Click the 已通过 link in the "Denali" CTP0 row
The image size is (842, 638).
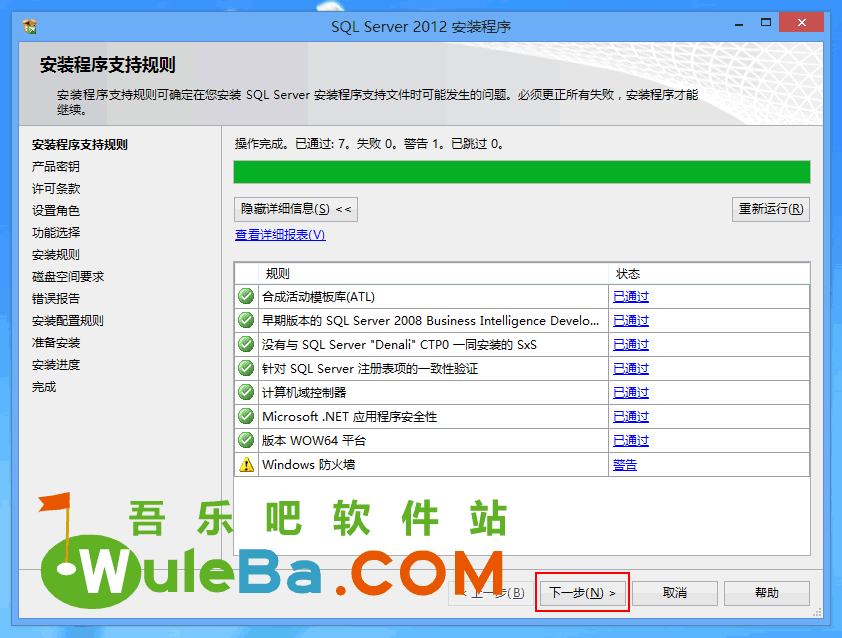[x=631, y=345]
